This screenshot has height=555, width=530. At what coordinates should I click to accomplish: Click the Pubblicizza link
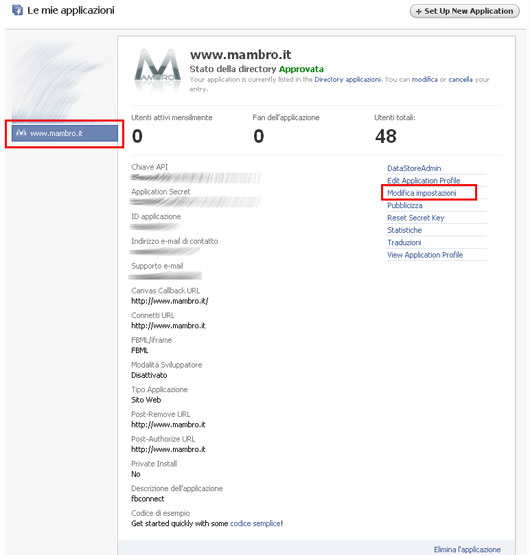click(x=405, y=205)
